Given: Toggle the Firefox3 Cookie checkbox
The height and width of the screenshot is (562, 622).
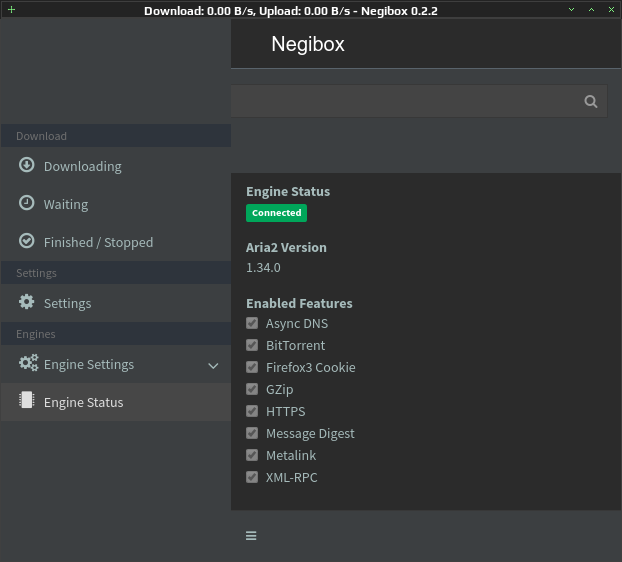Looking at the screenshot, I should (252, 367).
